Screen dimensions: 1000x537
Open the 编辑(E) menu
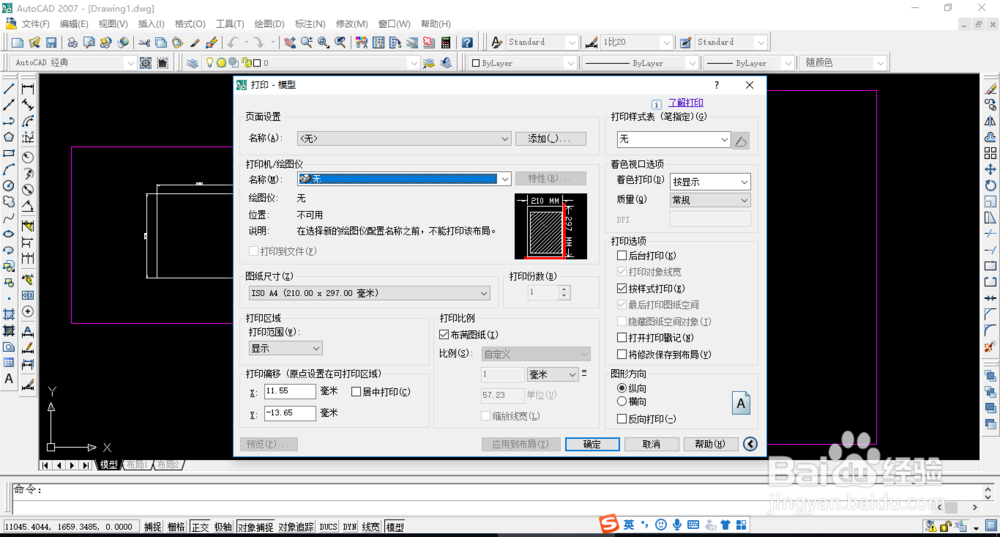pos(74,24)
